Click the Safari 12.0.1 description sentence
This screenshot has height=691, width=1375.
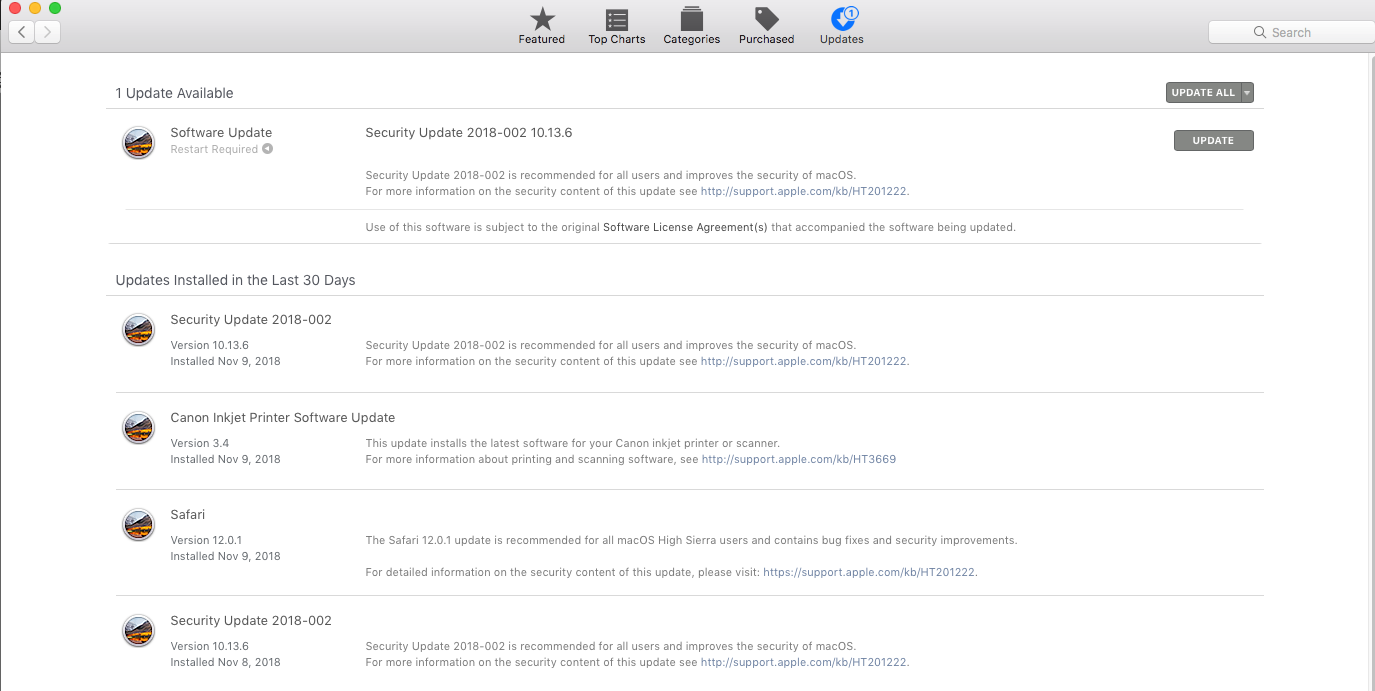[691, 540]
